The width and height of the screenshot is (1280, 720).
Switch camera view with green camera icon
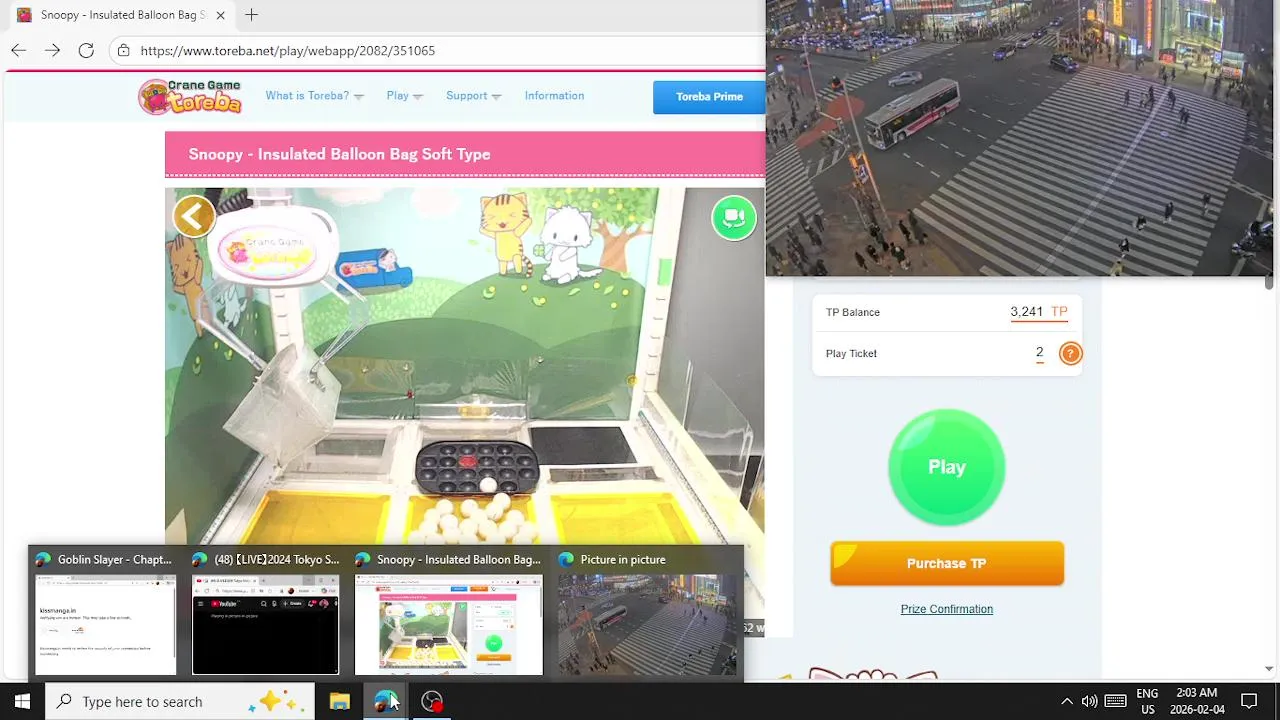(x=734, y=218)
